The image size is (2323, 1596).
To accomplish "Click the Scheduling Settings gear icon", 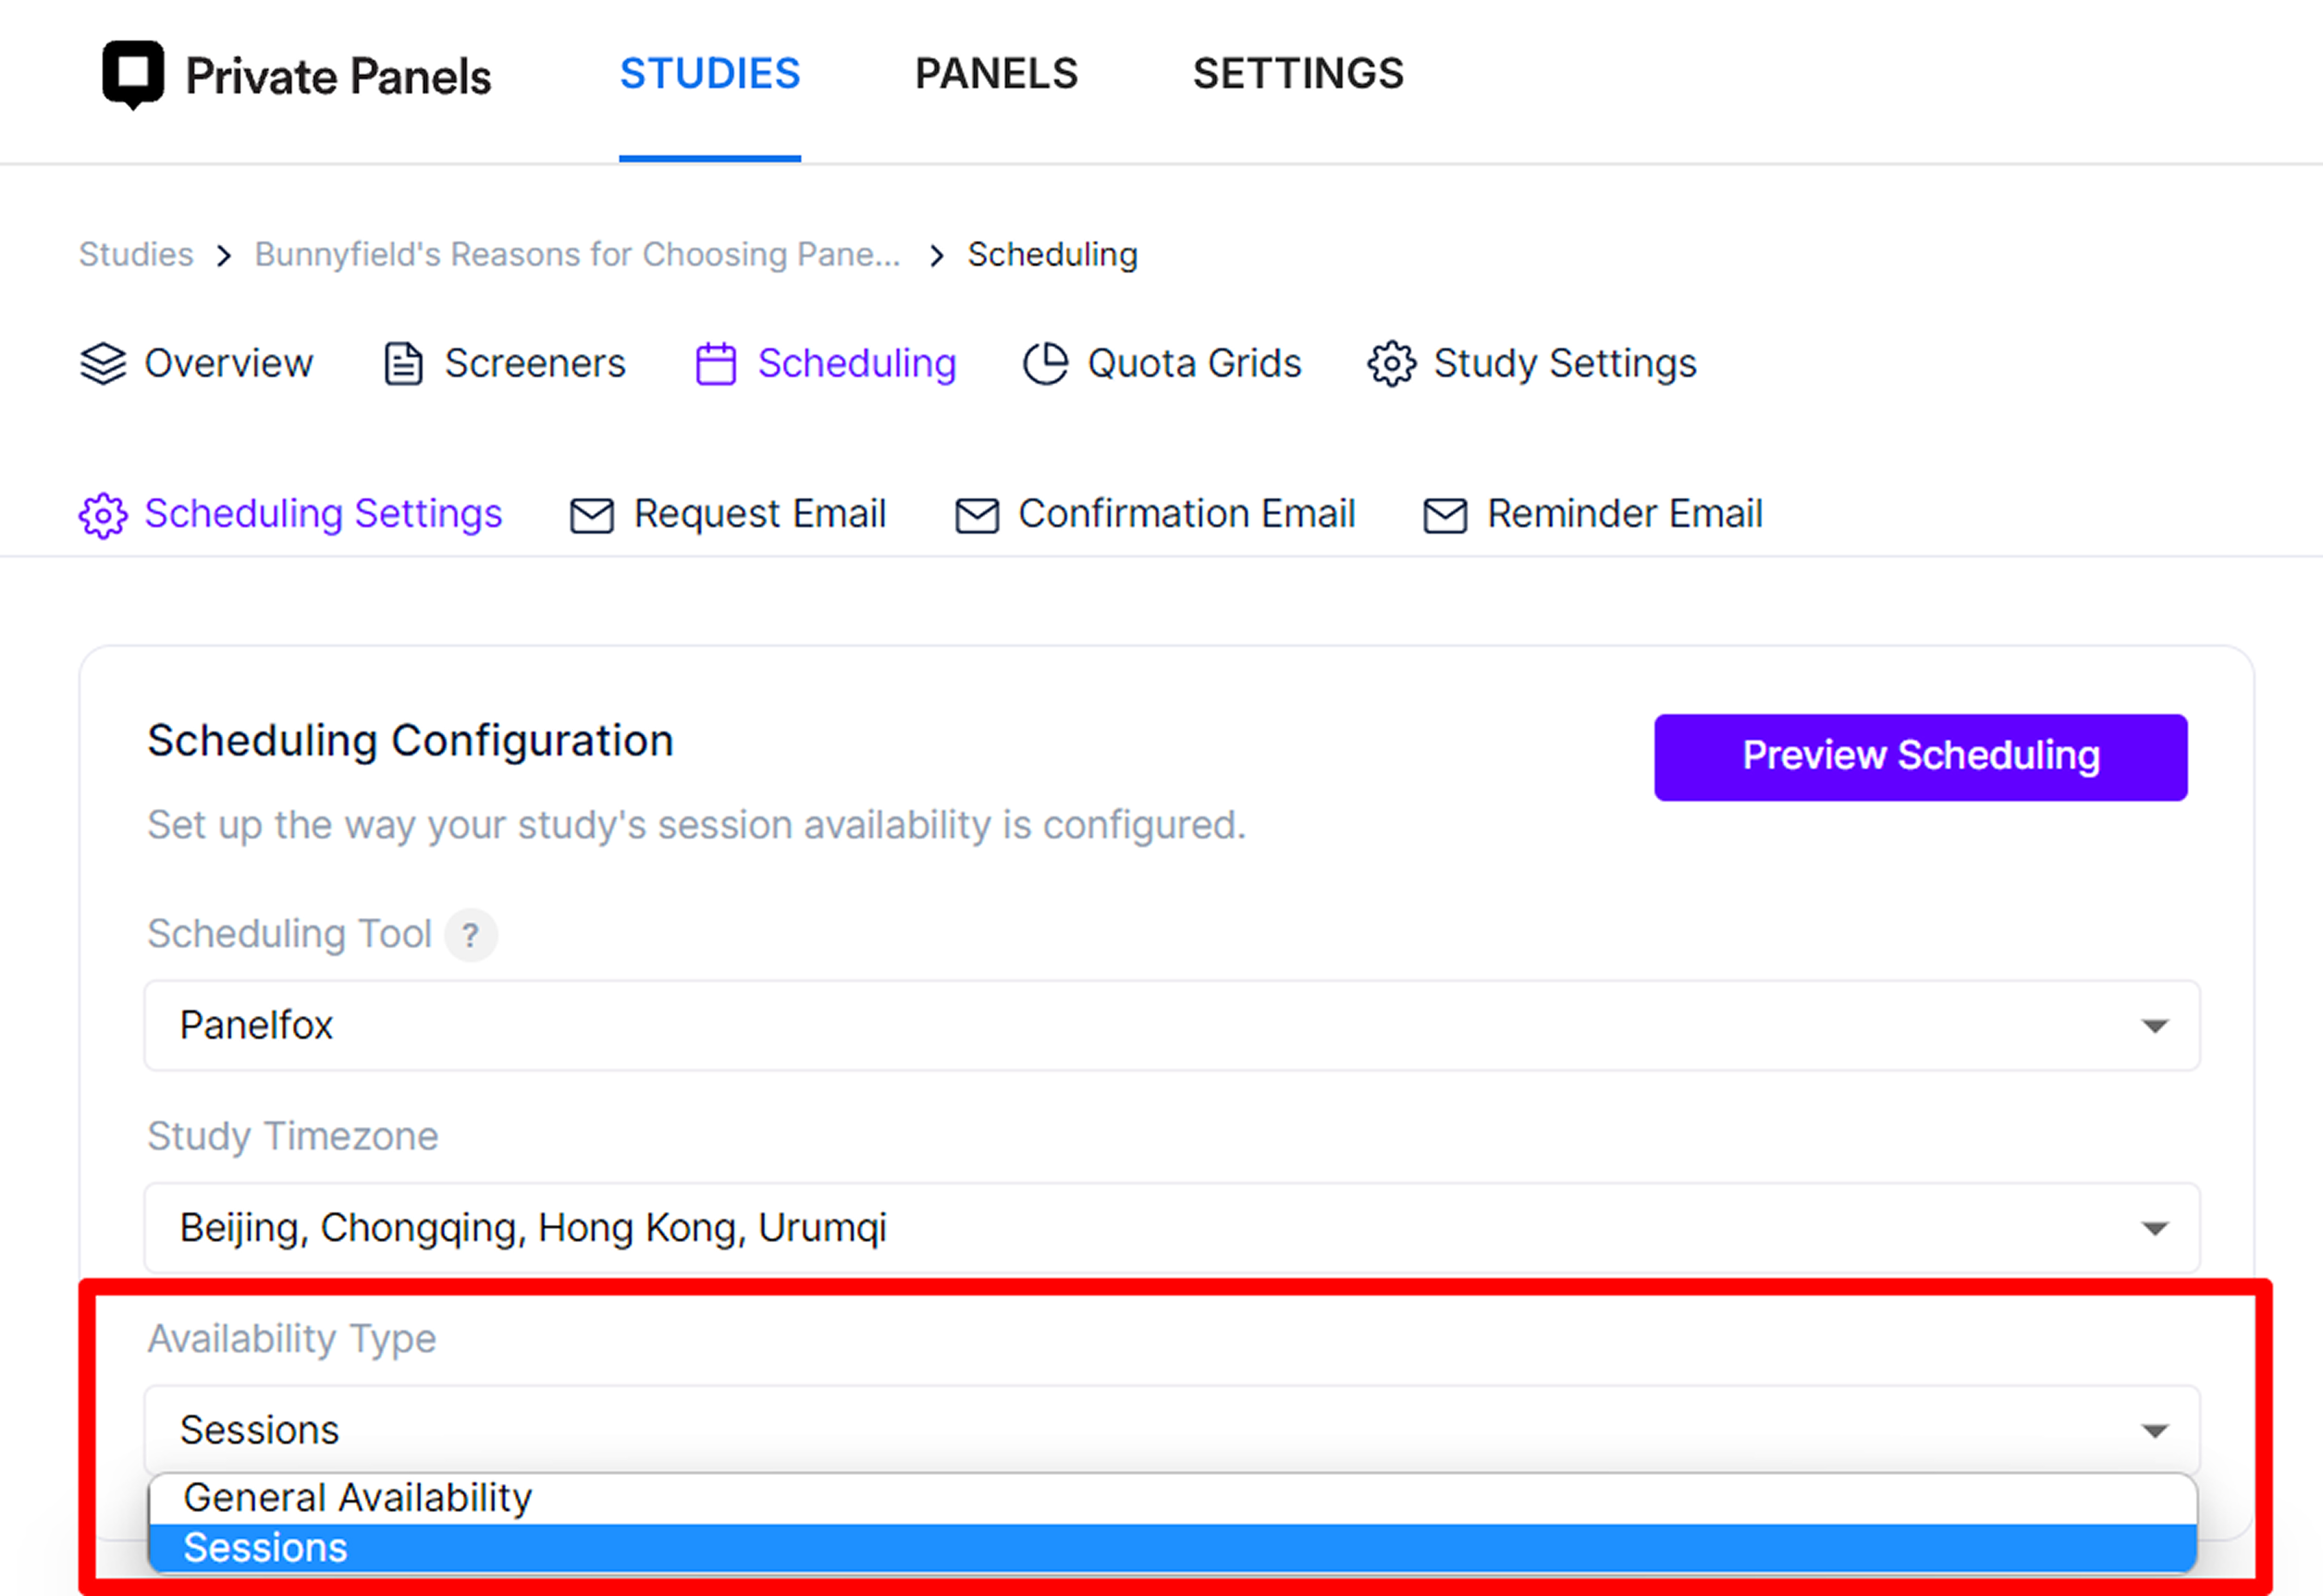I will click(x=103, y=516).
